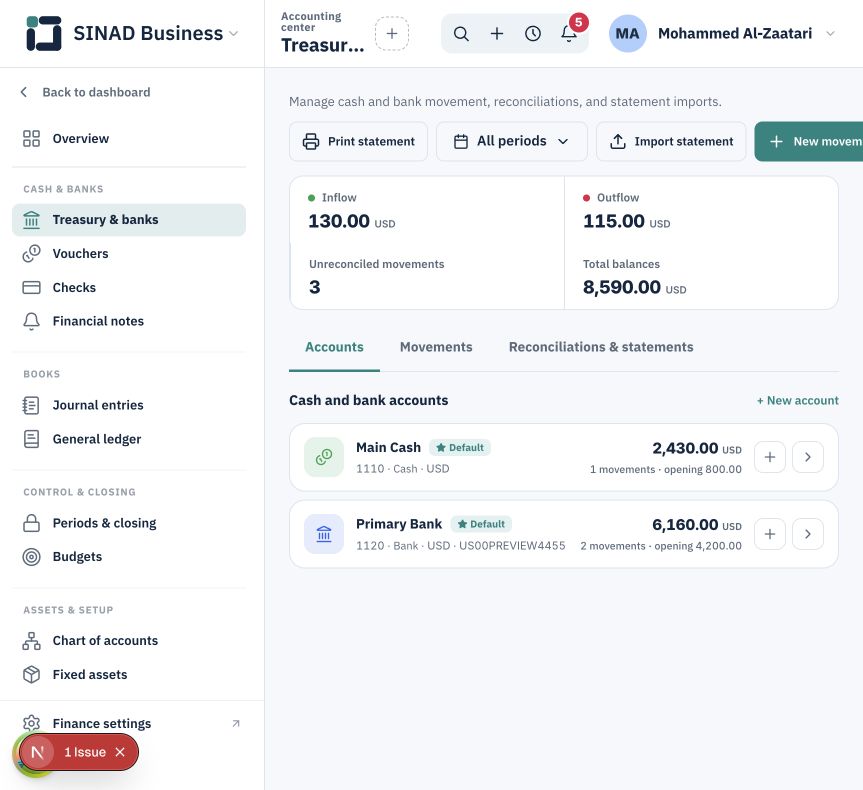Open Periods & closing
Viewport: 863px width, 790px height.
129,523
